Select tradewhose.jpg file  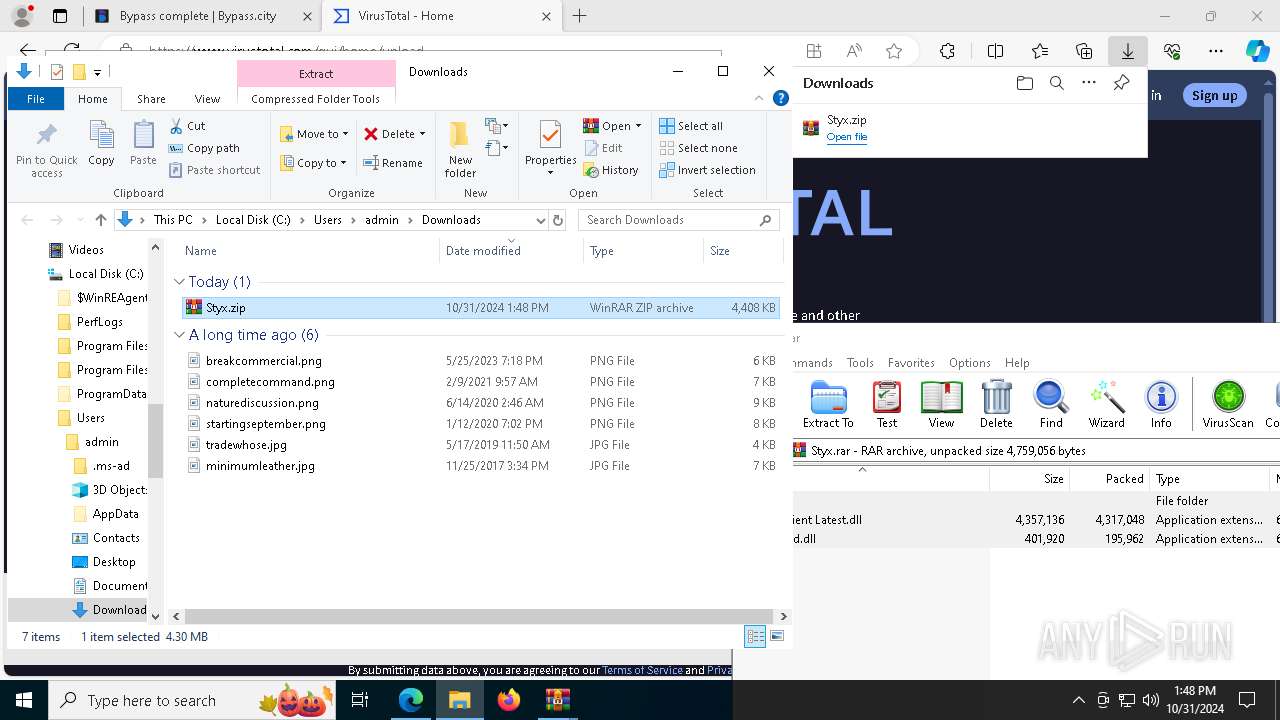tap(480, 445)
